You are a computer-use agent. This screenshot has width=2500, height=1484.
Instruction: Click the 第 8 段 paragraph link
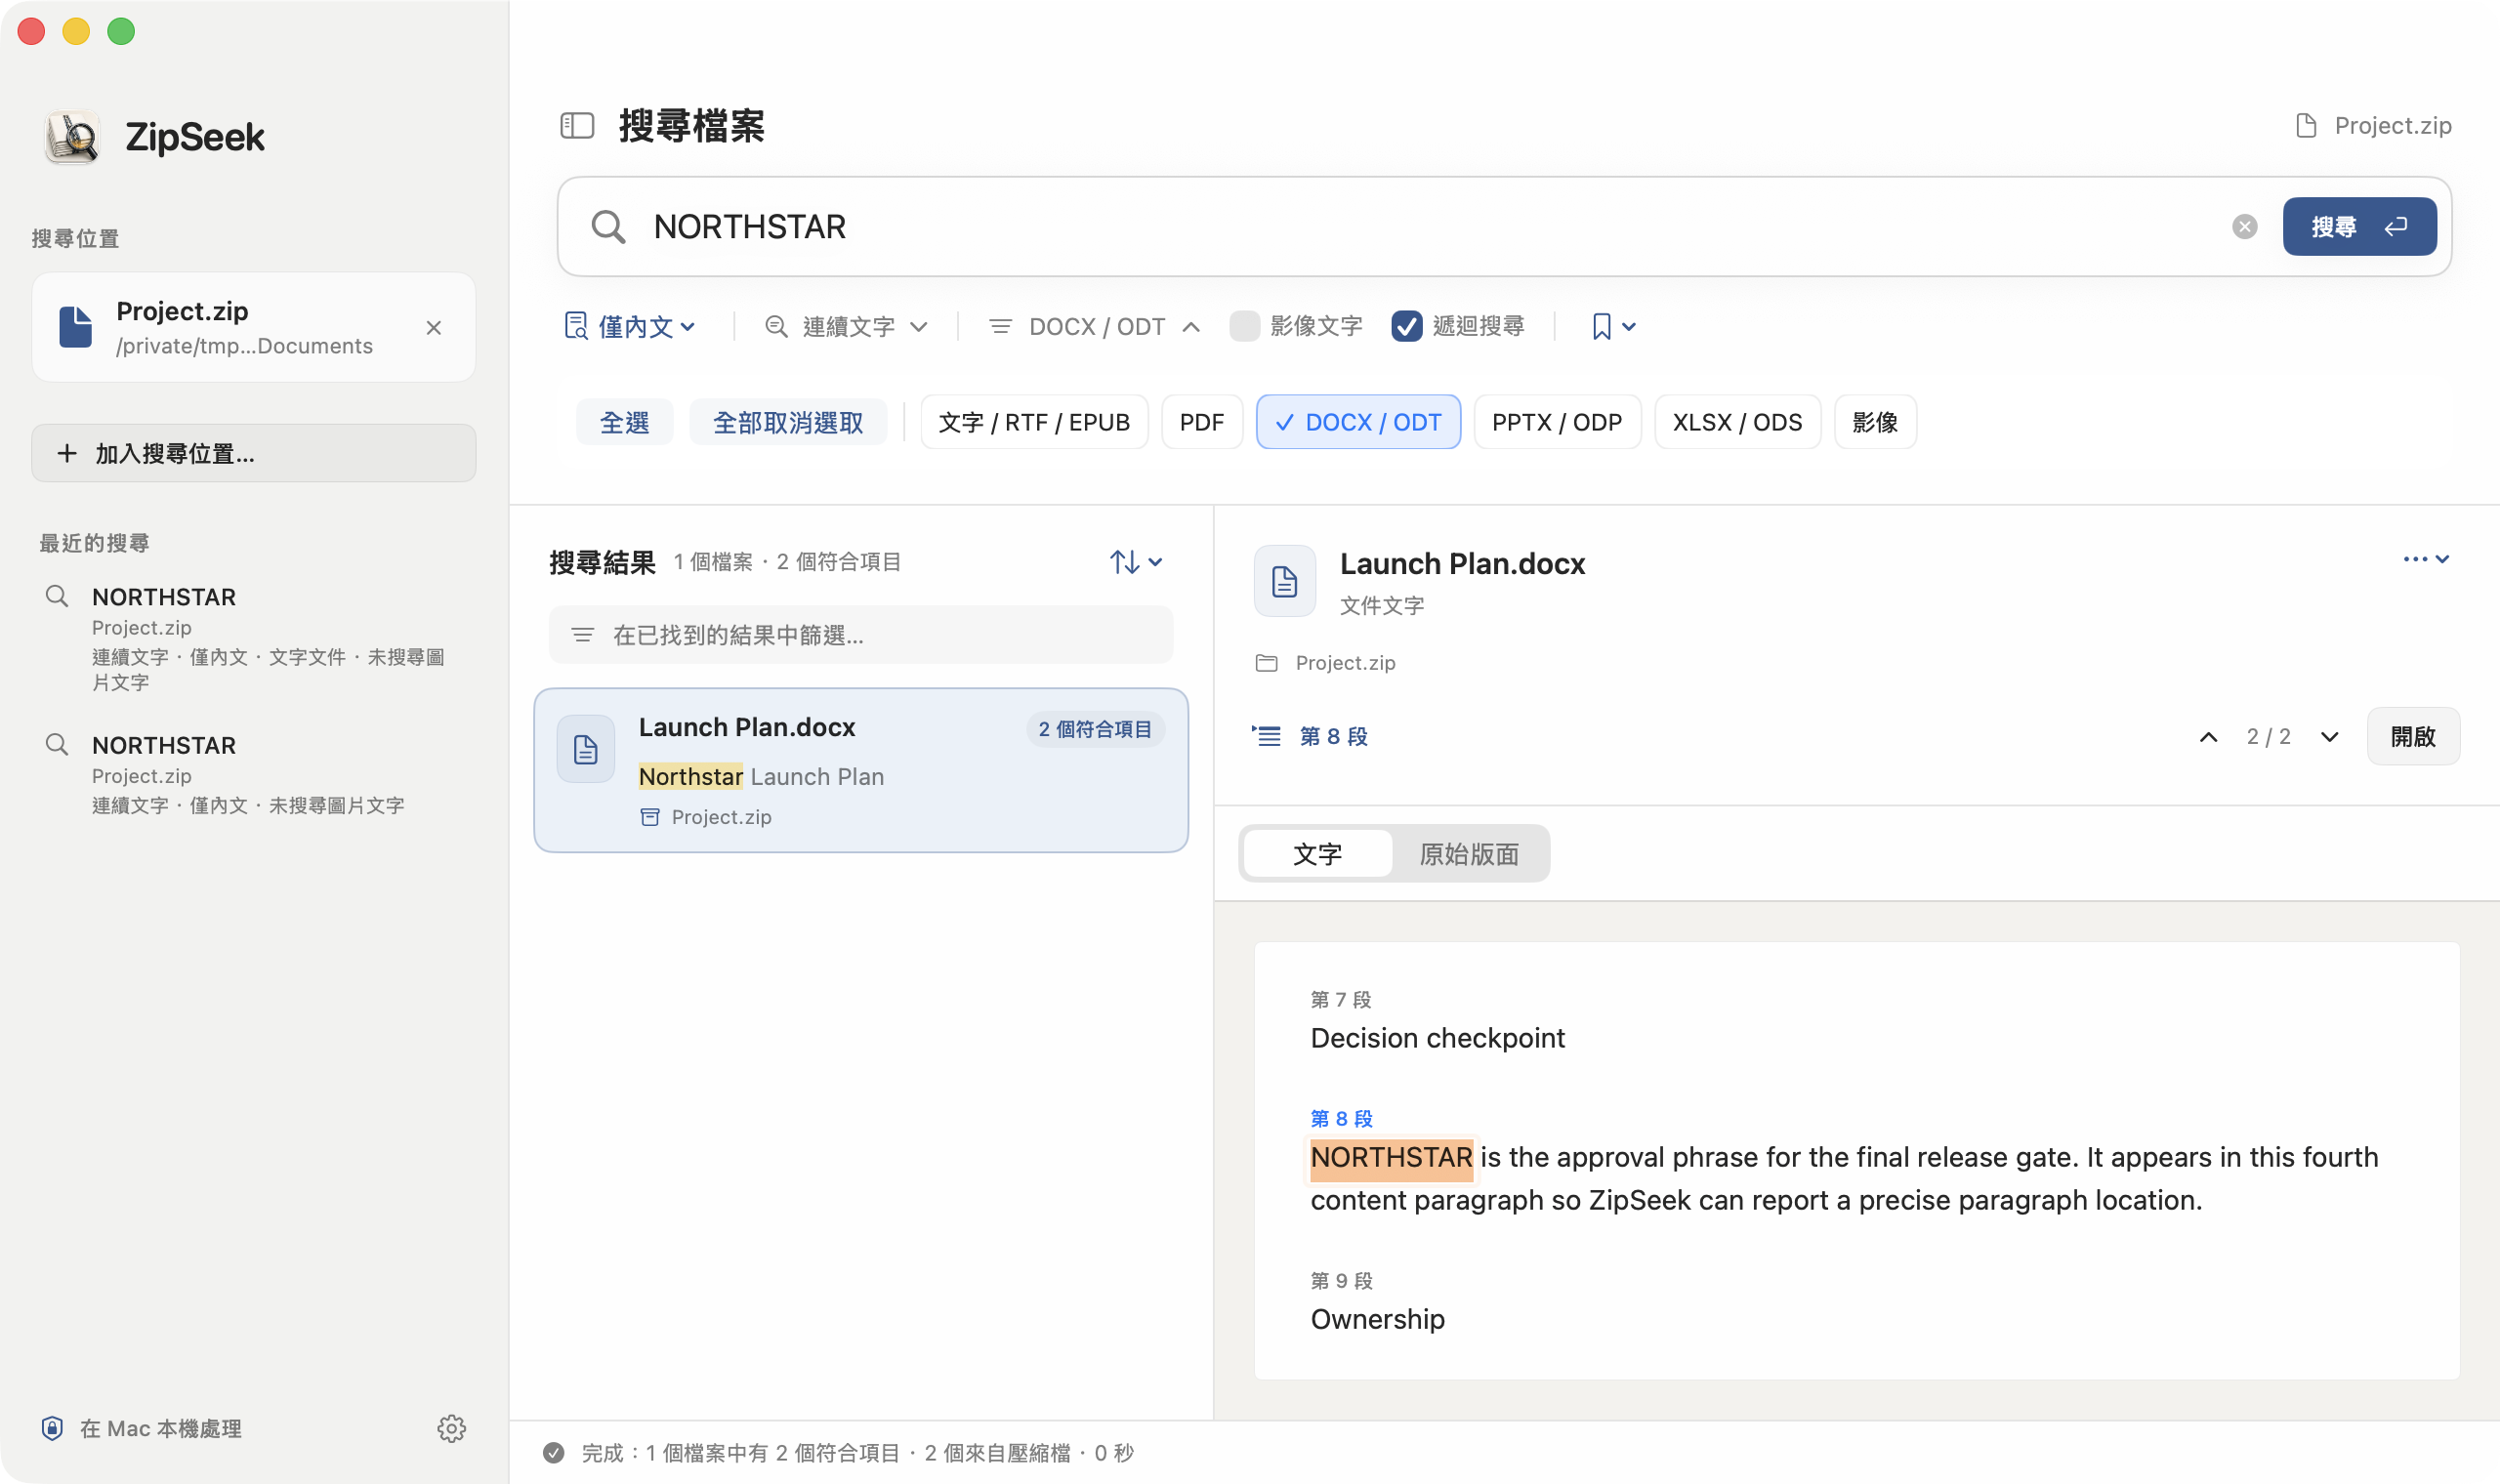tap(1333, 737)
